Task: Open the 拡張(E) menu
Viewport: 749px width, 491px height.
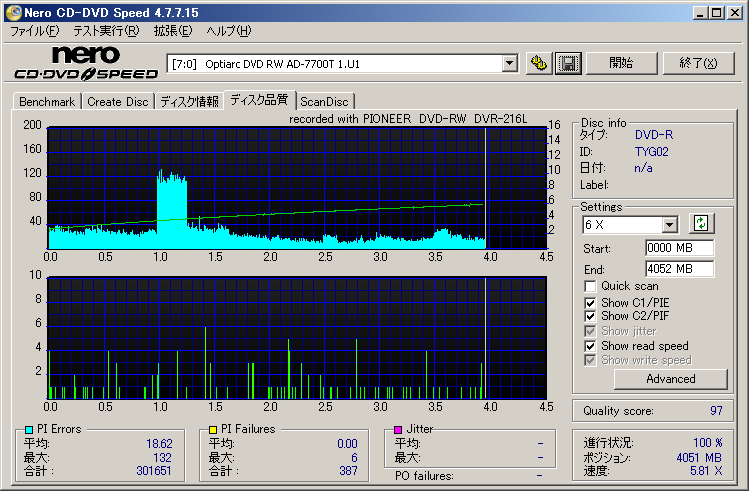Action: tap(172, 31)
